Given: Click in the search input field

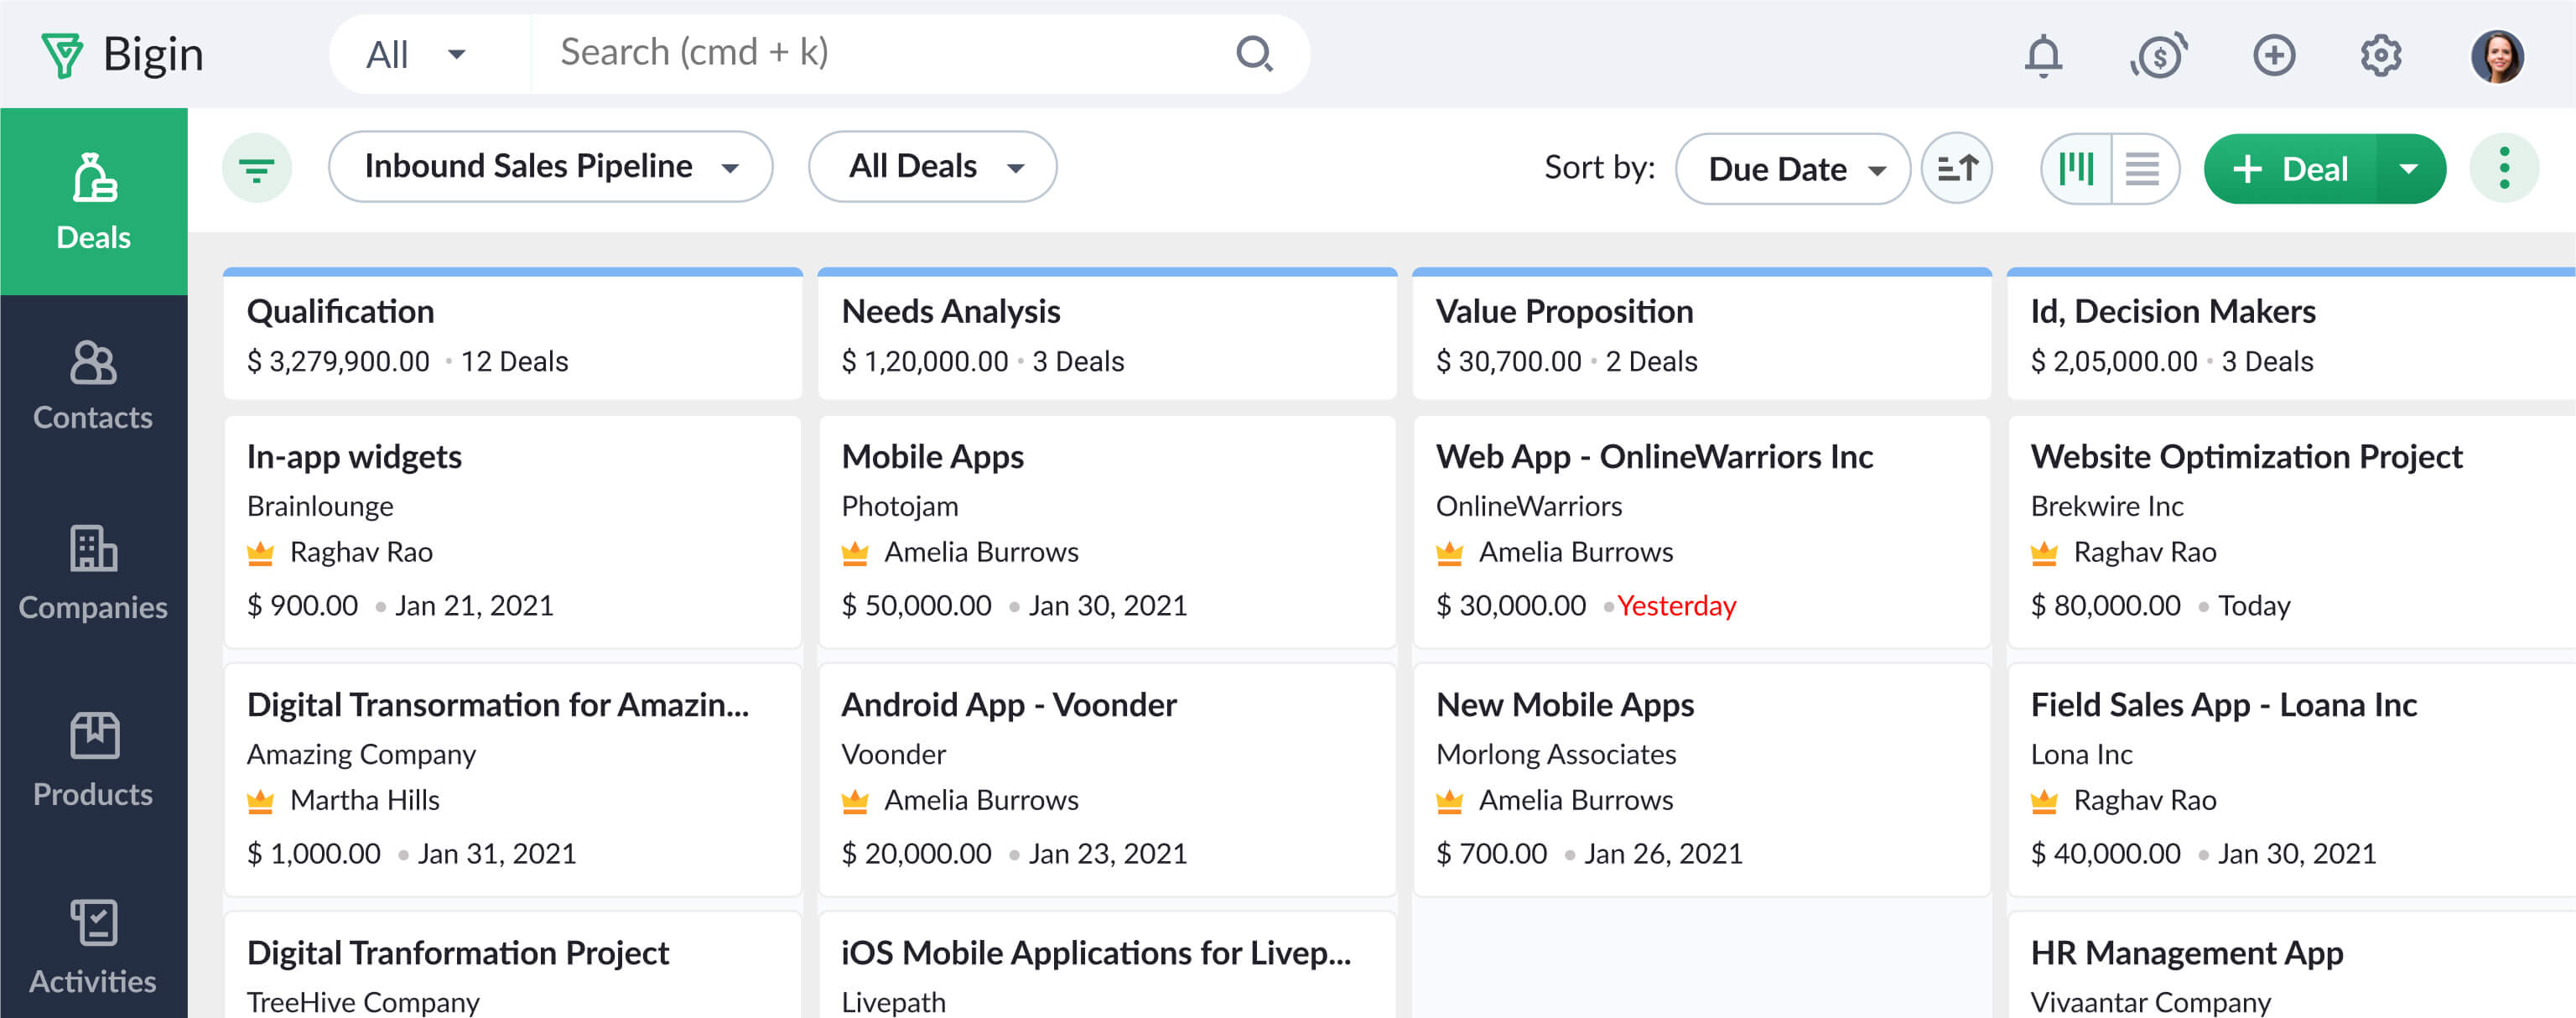Looking at the screenshot, I should 880,53.
